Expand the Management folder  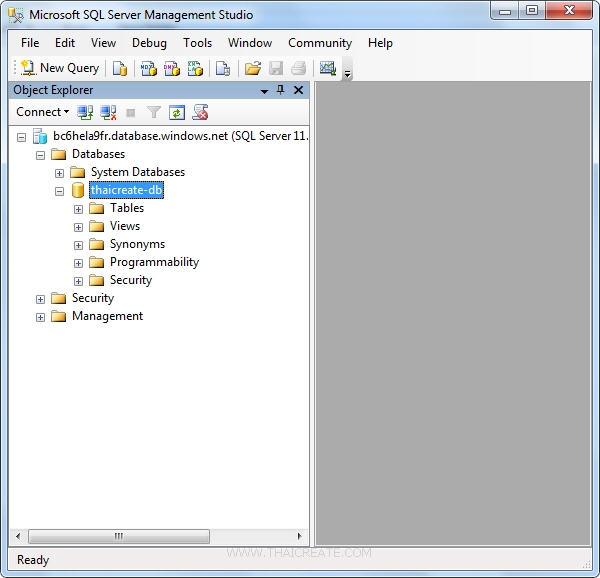[x=40, y=317]
